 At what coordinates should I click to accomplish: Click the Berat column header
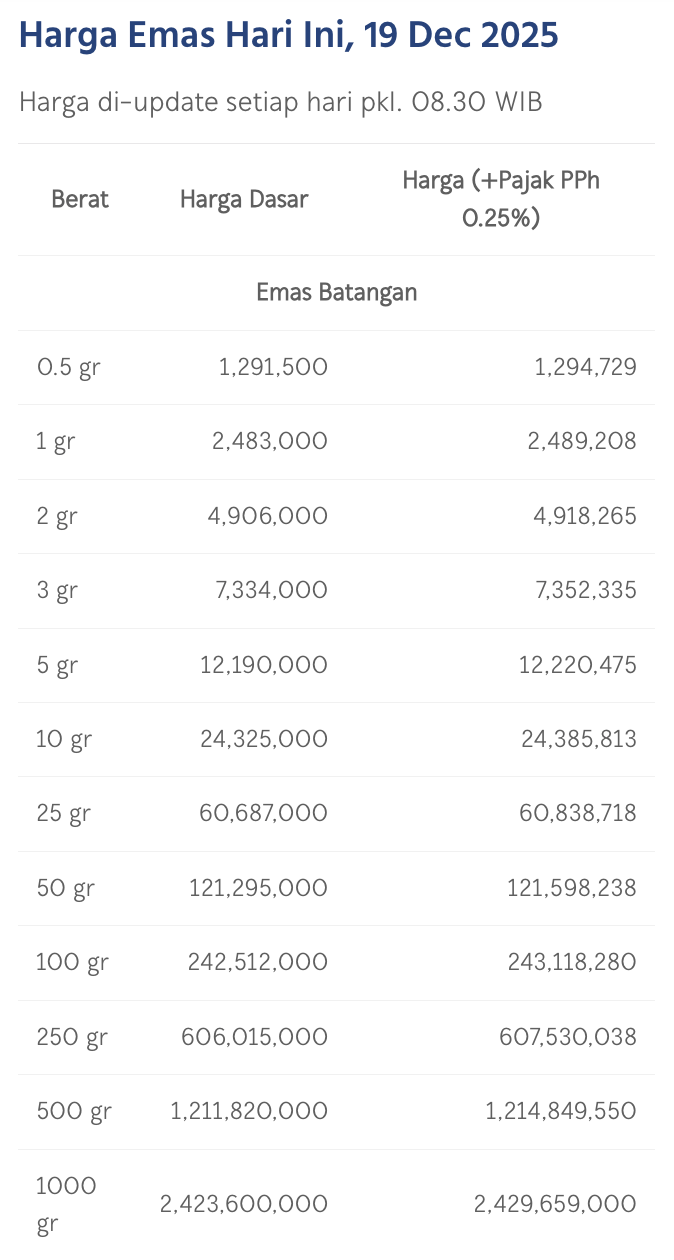click(80, 199)
